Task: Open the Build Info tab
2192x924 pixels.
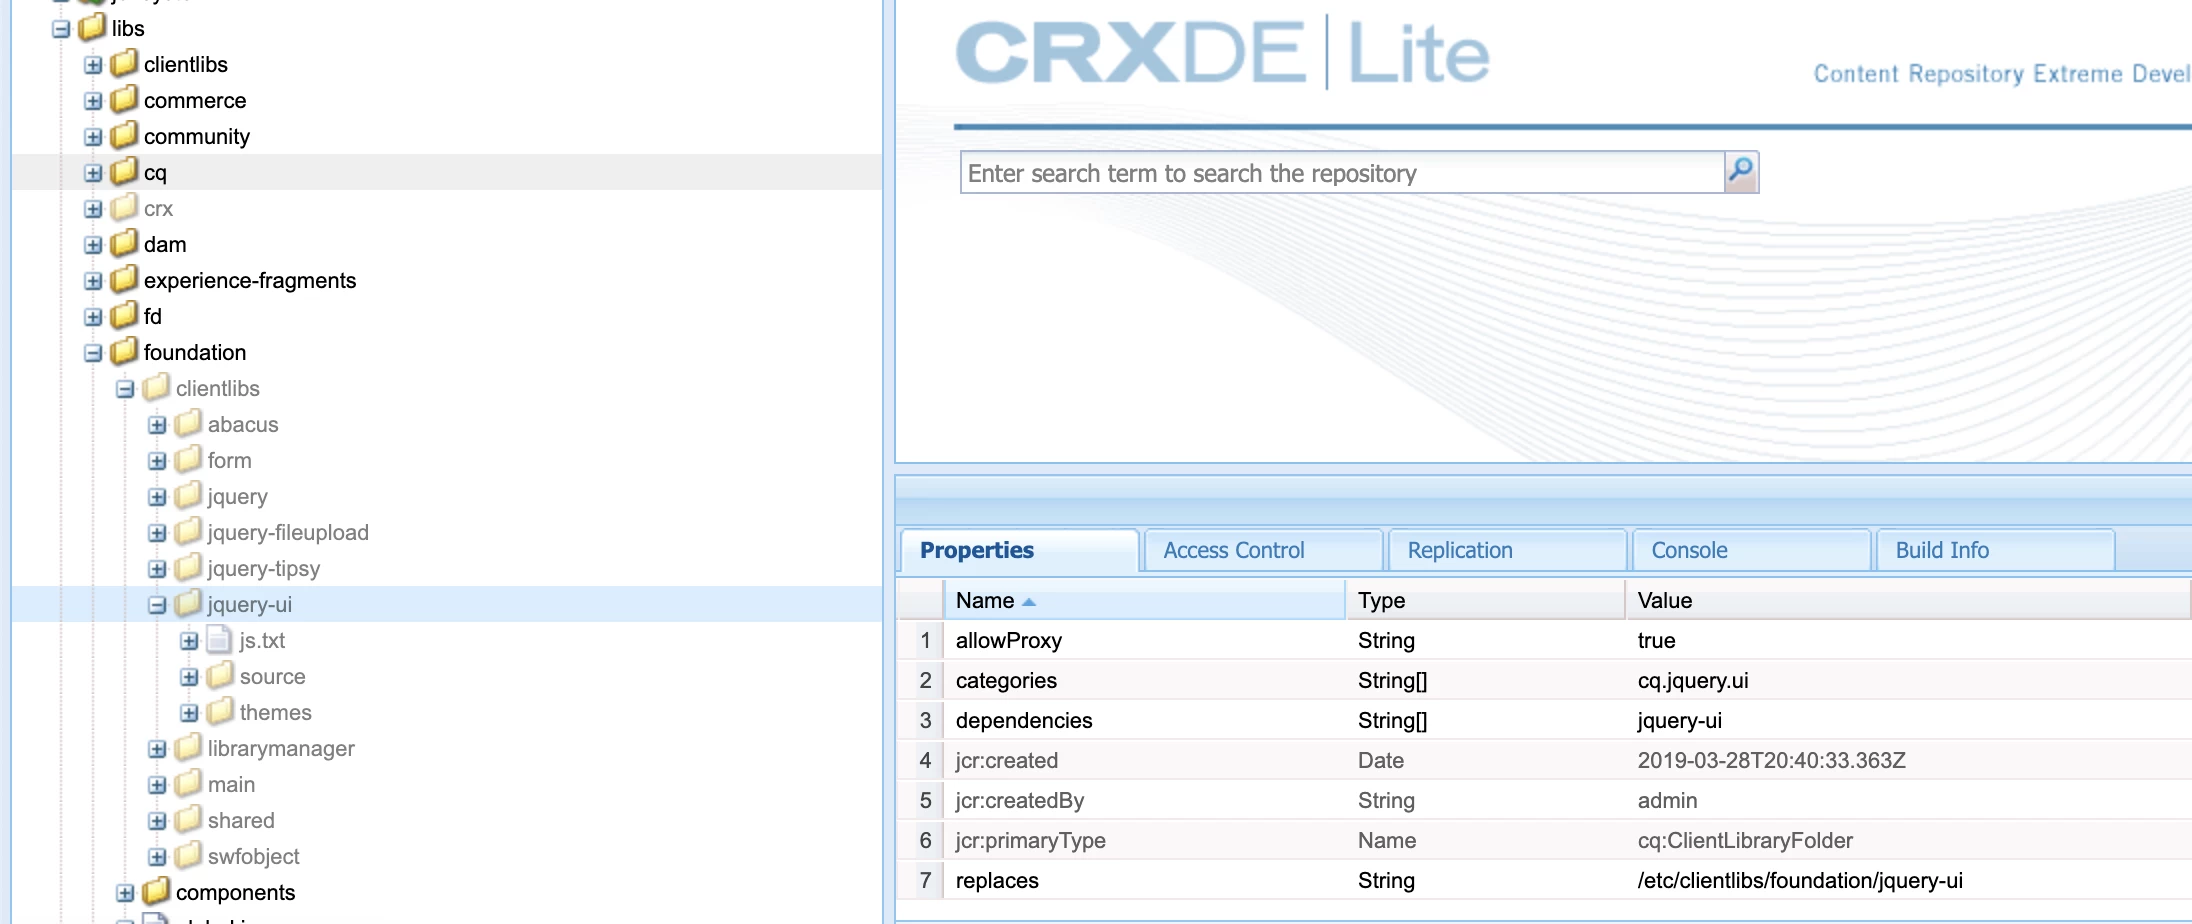Action: 1995,550
